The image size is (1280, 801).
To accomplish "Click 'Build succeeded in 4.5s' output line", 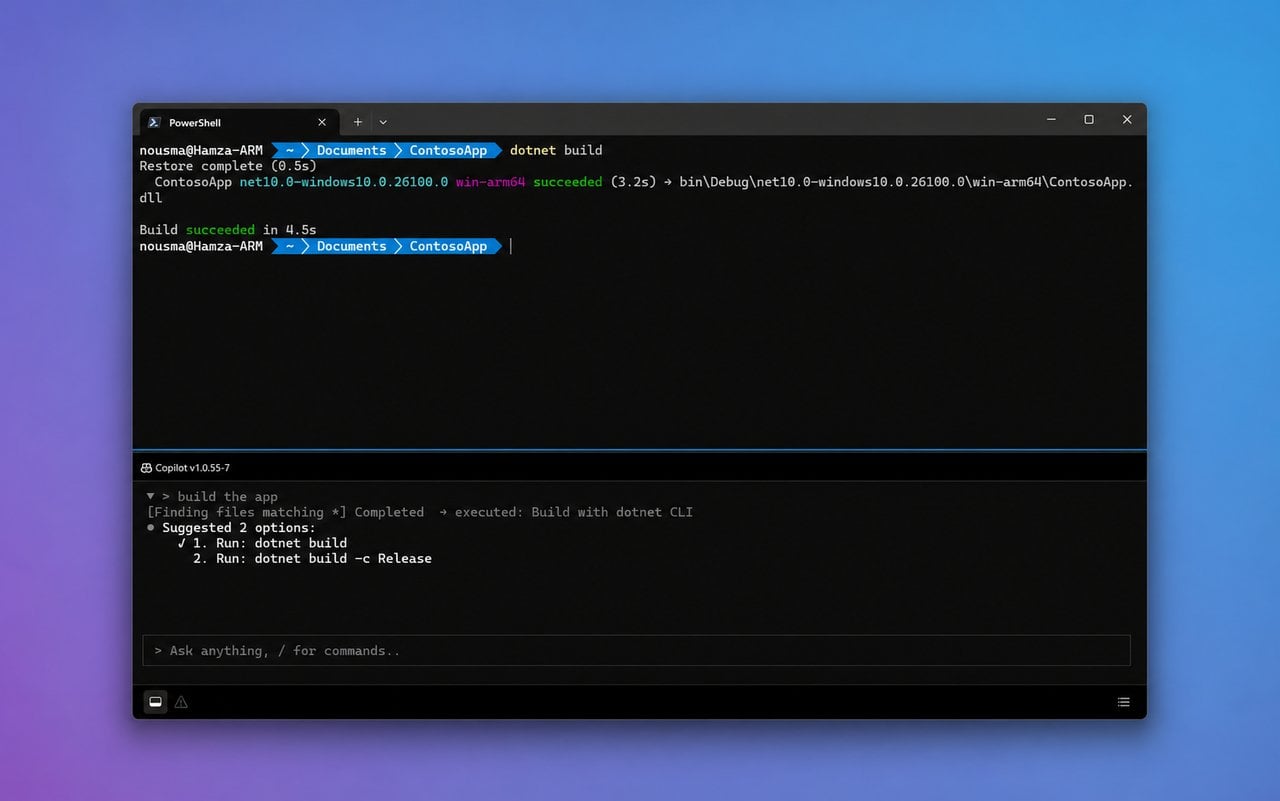I will pos(228,230).
